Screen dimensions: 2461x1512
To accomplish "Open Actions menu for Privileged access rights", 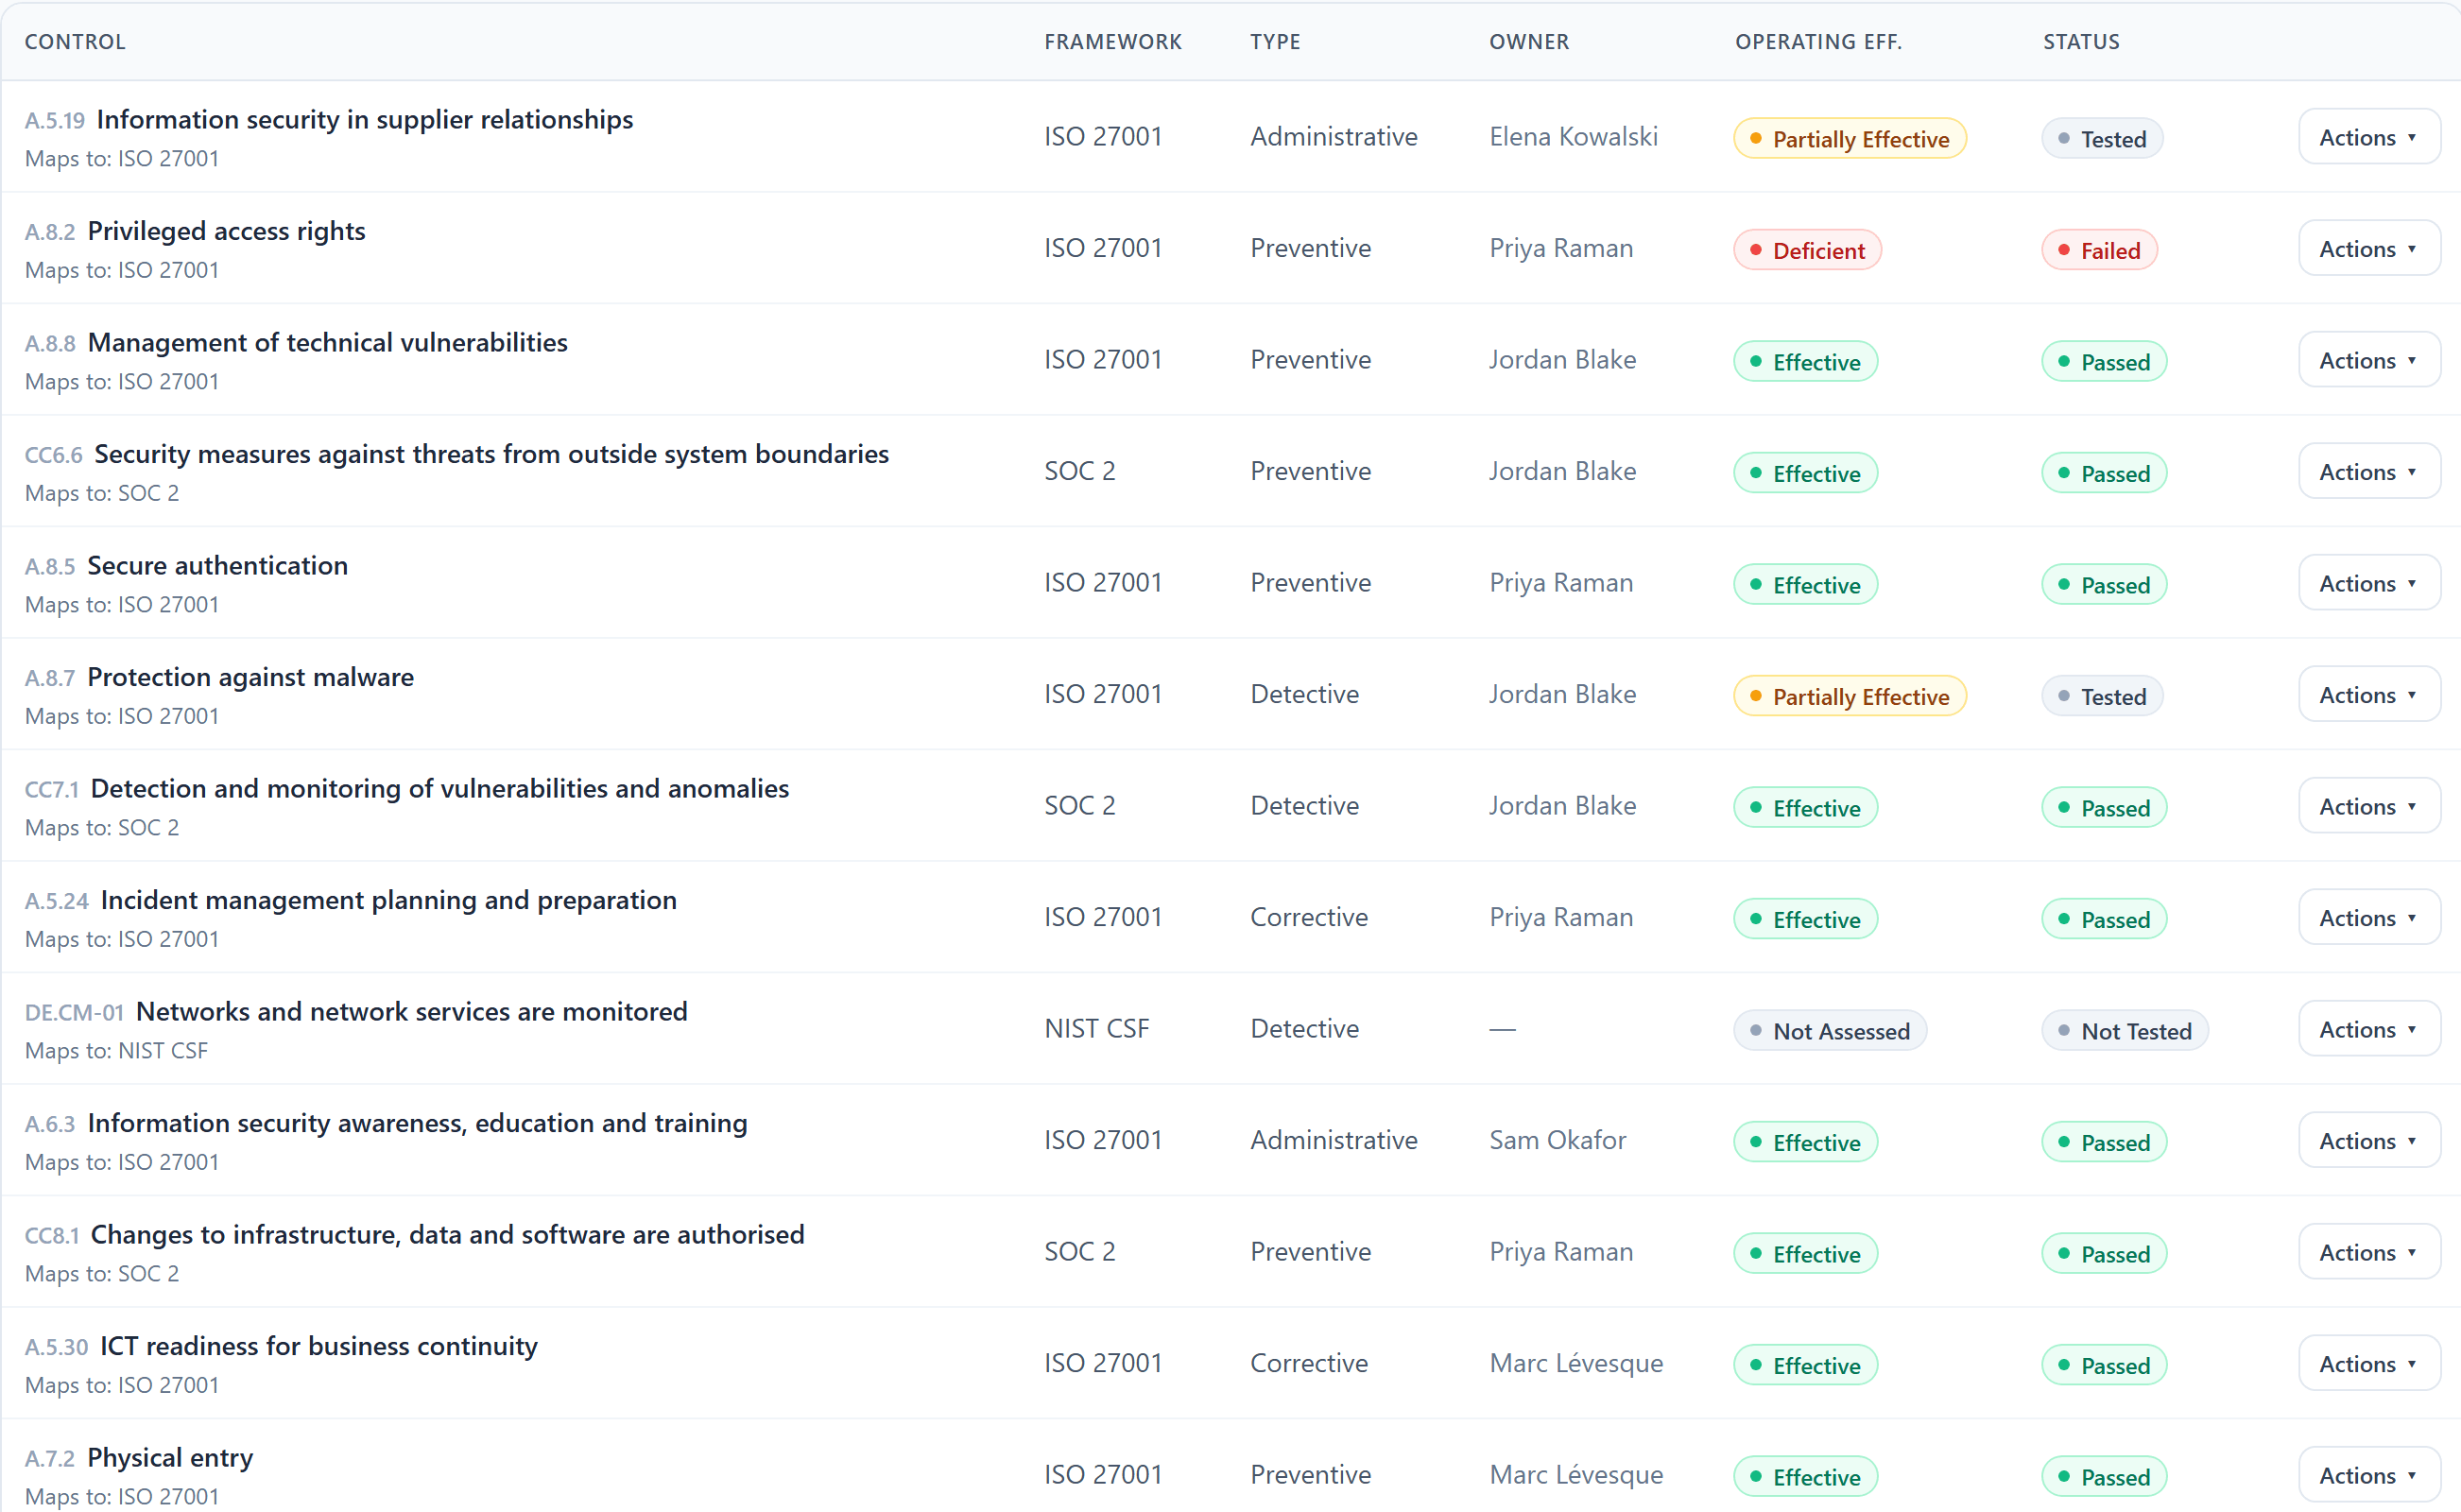I will click(x=2368, y=249).
